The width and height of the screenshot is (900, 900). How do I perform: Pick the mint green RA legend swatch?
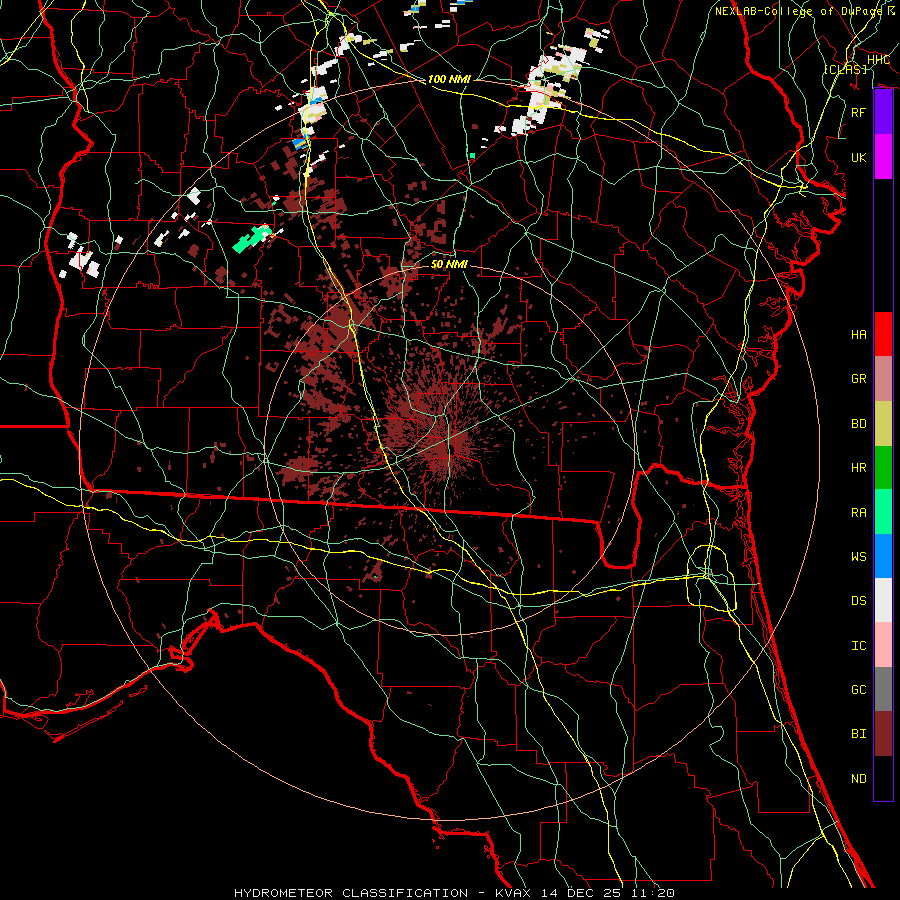(x=883, y=512)
